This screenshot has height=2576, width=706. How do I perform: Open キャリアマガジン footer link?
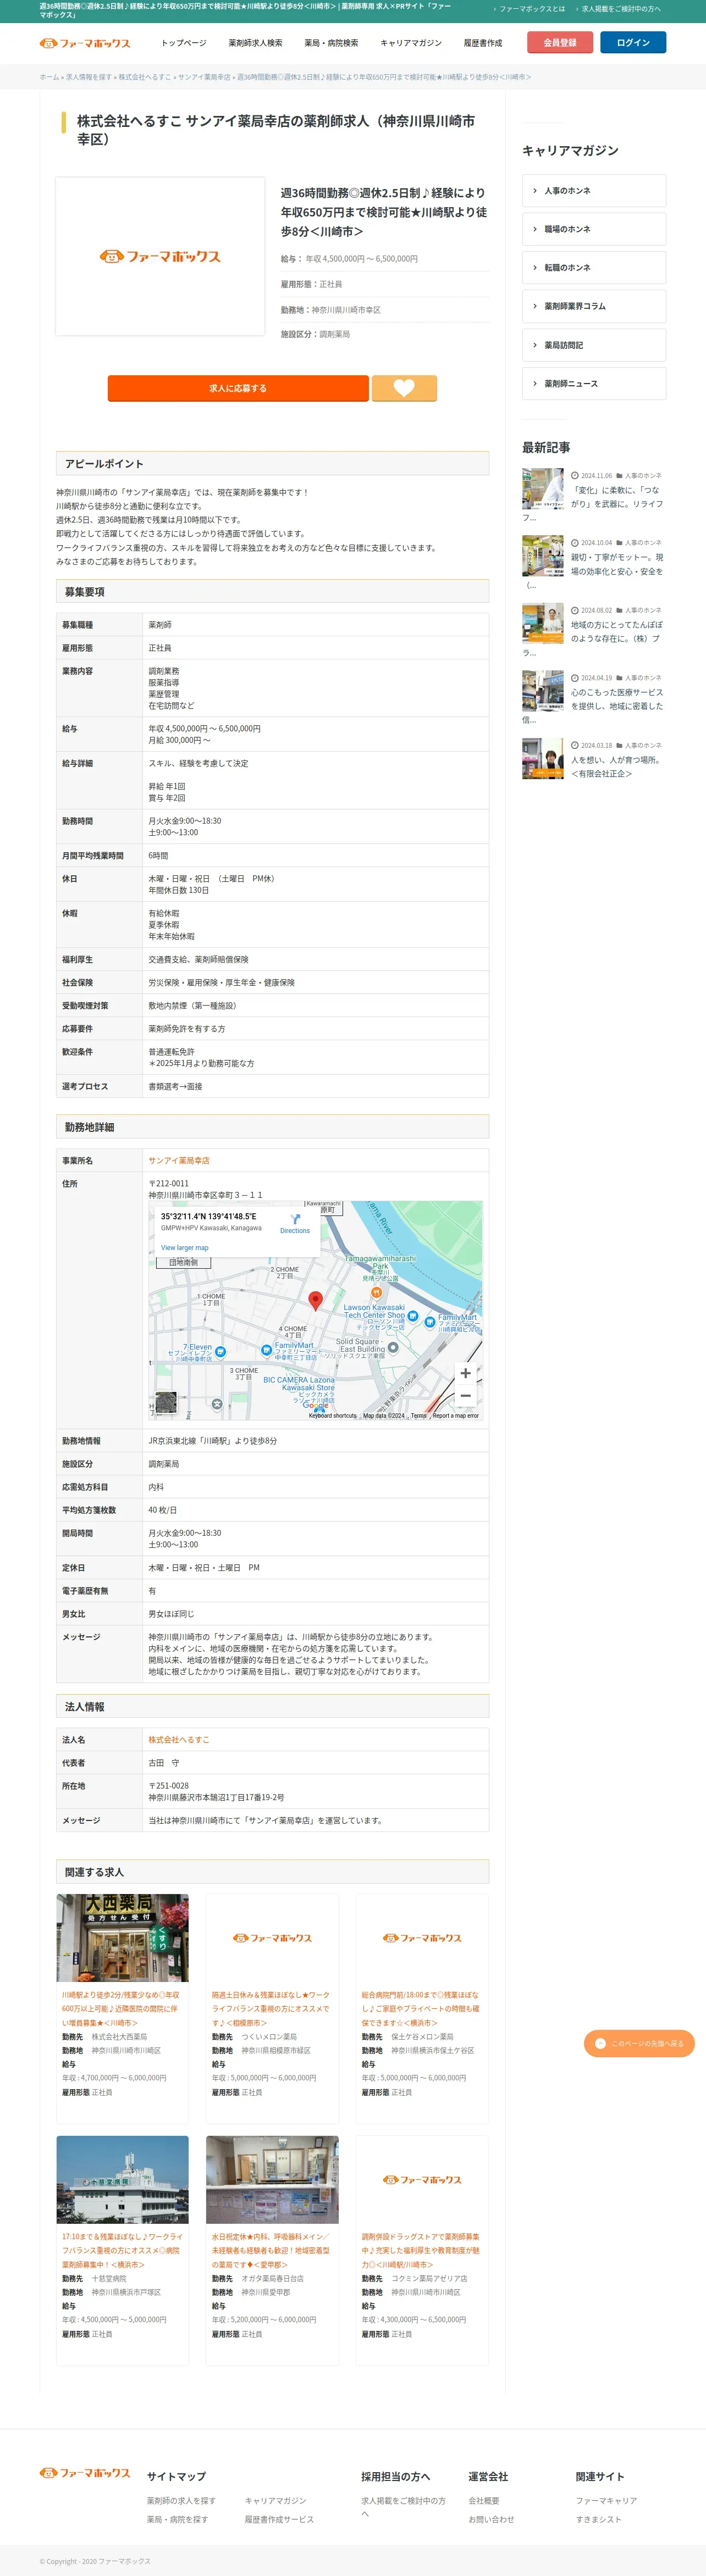pyautogui.click(x=275, y=2500)
